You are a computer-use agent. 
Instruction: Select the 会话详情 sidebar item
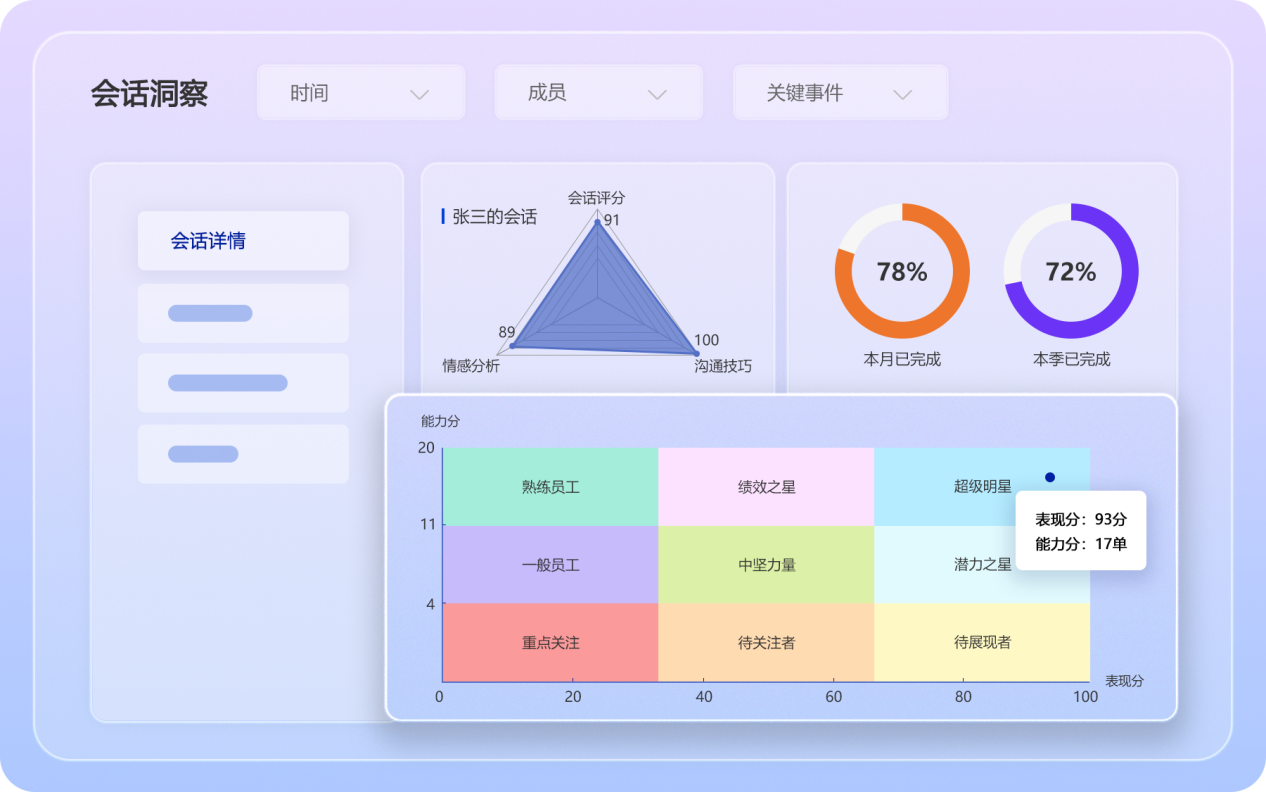click(243, 241)
